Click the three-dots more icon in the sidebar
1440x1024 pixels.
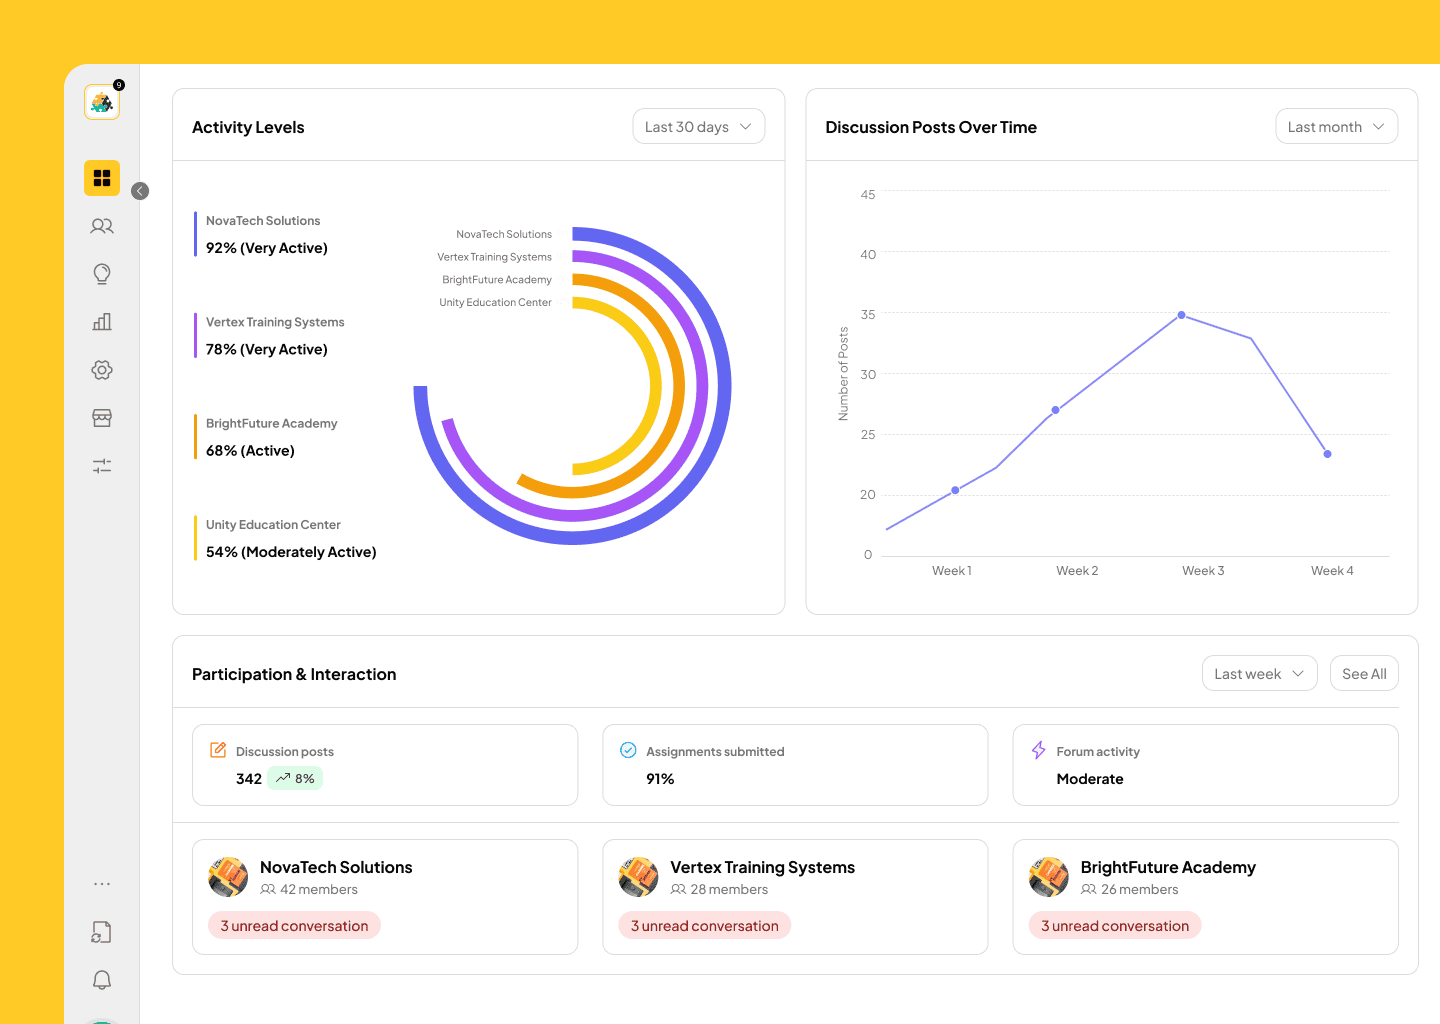tap(102, 884)
